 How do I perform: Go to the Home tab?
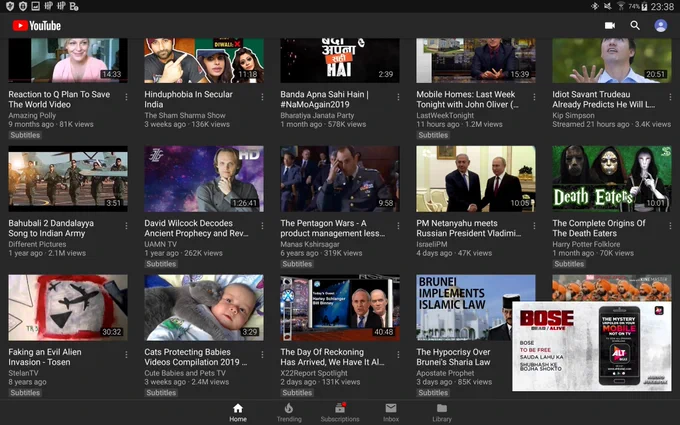(238, 412)
